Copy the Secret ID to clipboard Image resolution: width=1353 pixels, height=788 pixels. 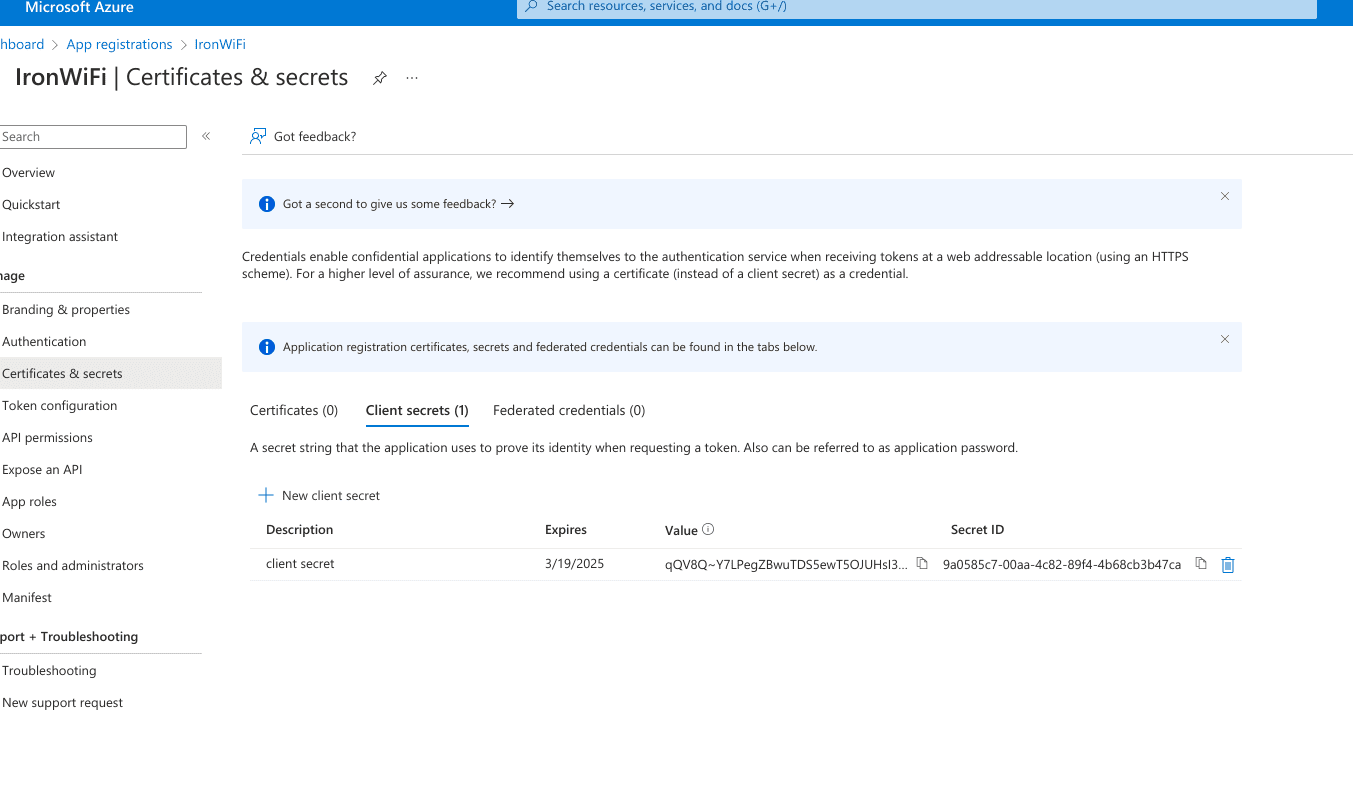click(x=1201, y=564)
